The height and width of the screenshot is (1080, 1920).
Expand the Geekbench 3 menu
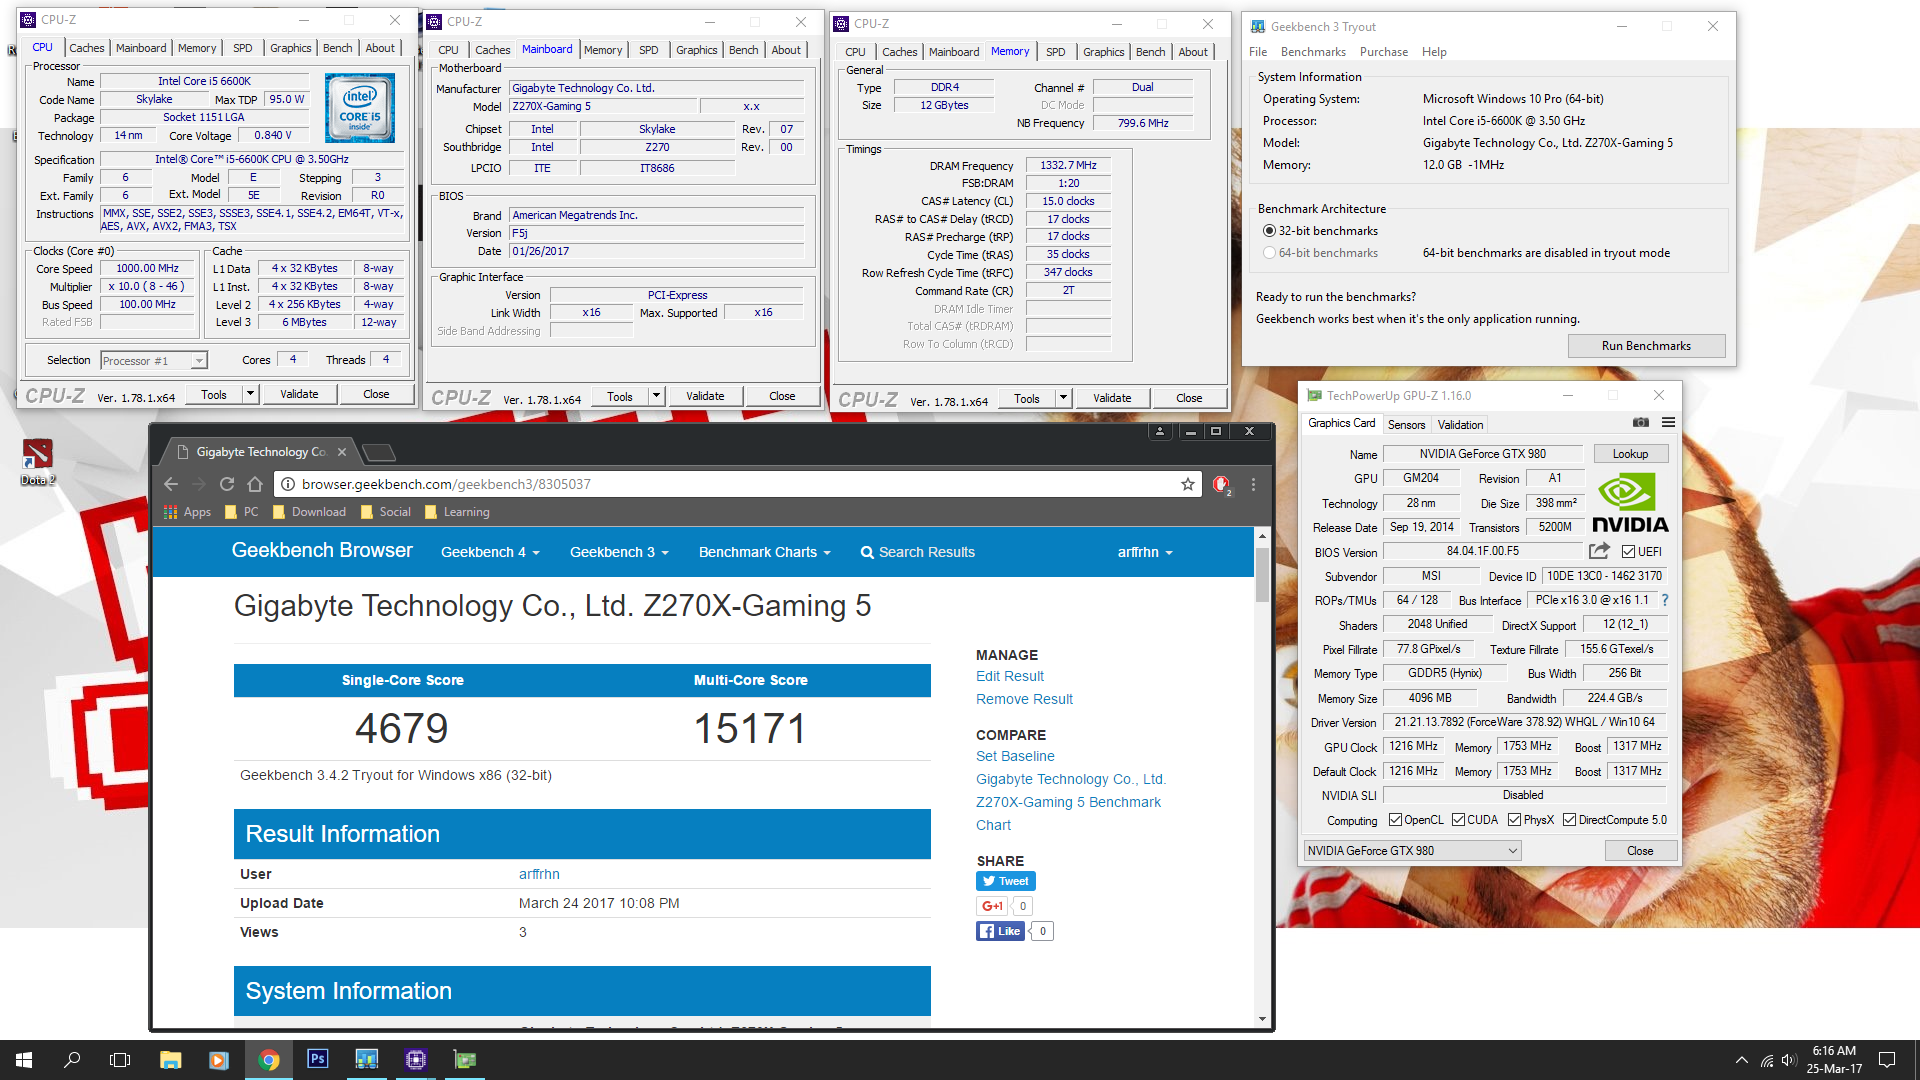[x=619, y=552]
